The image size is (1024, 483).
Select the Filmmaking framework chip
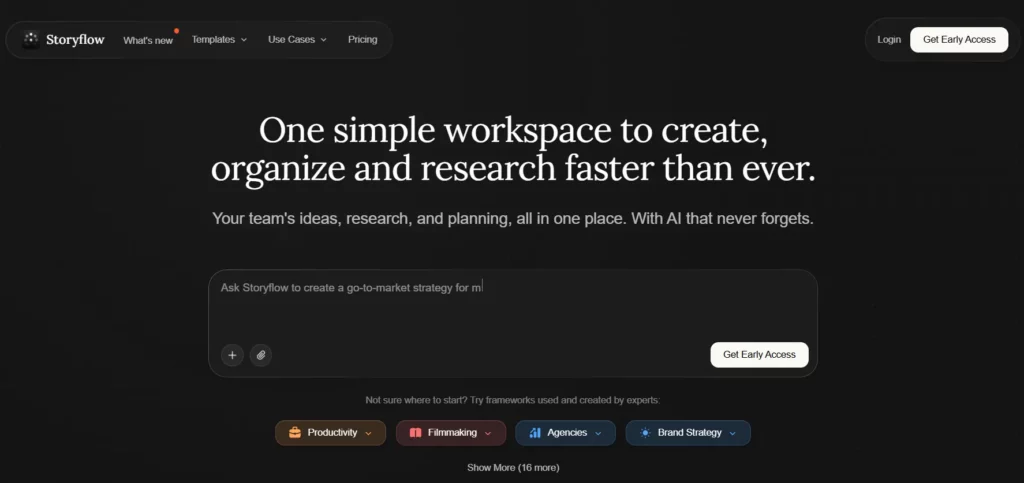click(x=451, y=433)
